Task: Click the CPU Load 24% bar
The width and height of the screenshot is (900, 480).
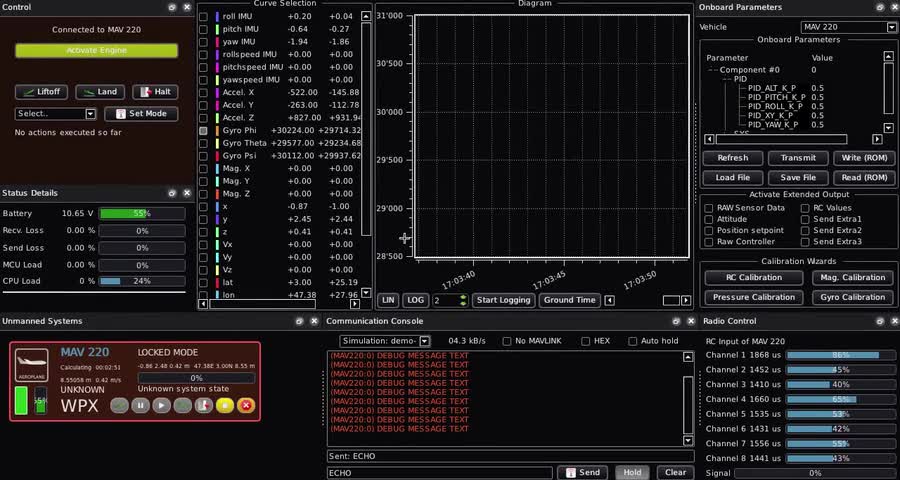Action: (x=142, y=281)
